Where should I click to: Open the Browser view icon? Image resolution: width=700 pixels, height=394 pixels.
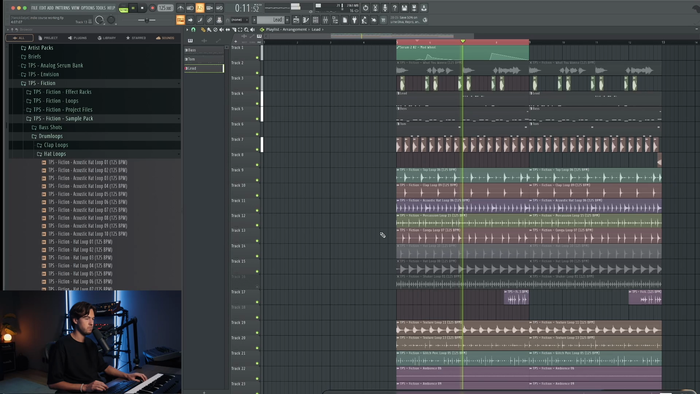(x=335, y=20)
